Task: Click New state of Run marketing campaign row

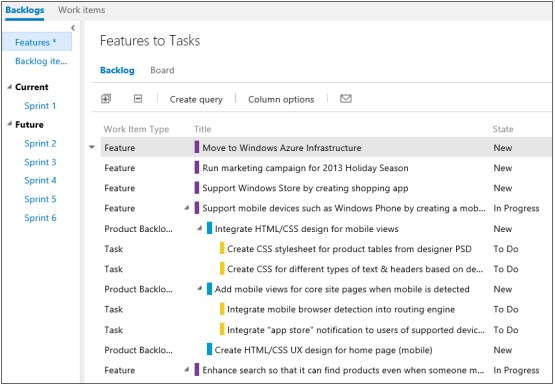Action: pos(503,168)
